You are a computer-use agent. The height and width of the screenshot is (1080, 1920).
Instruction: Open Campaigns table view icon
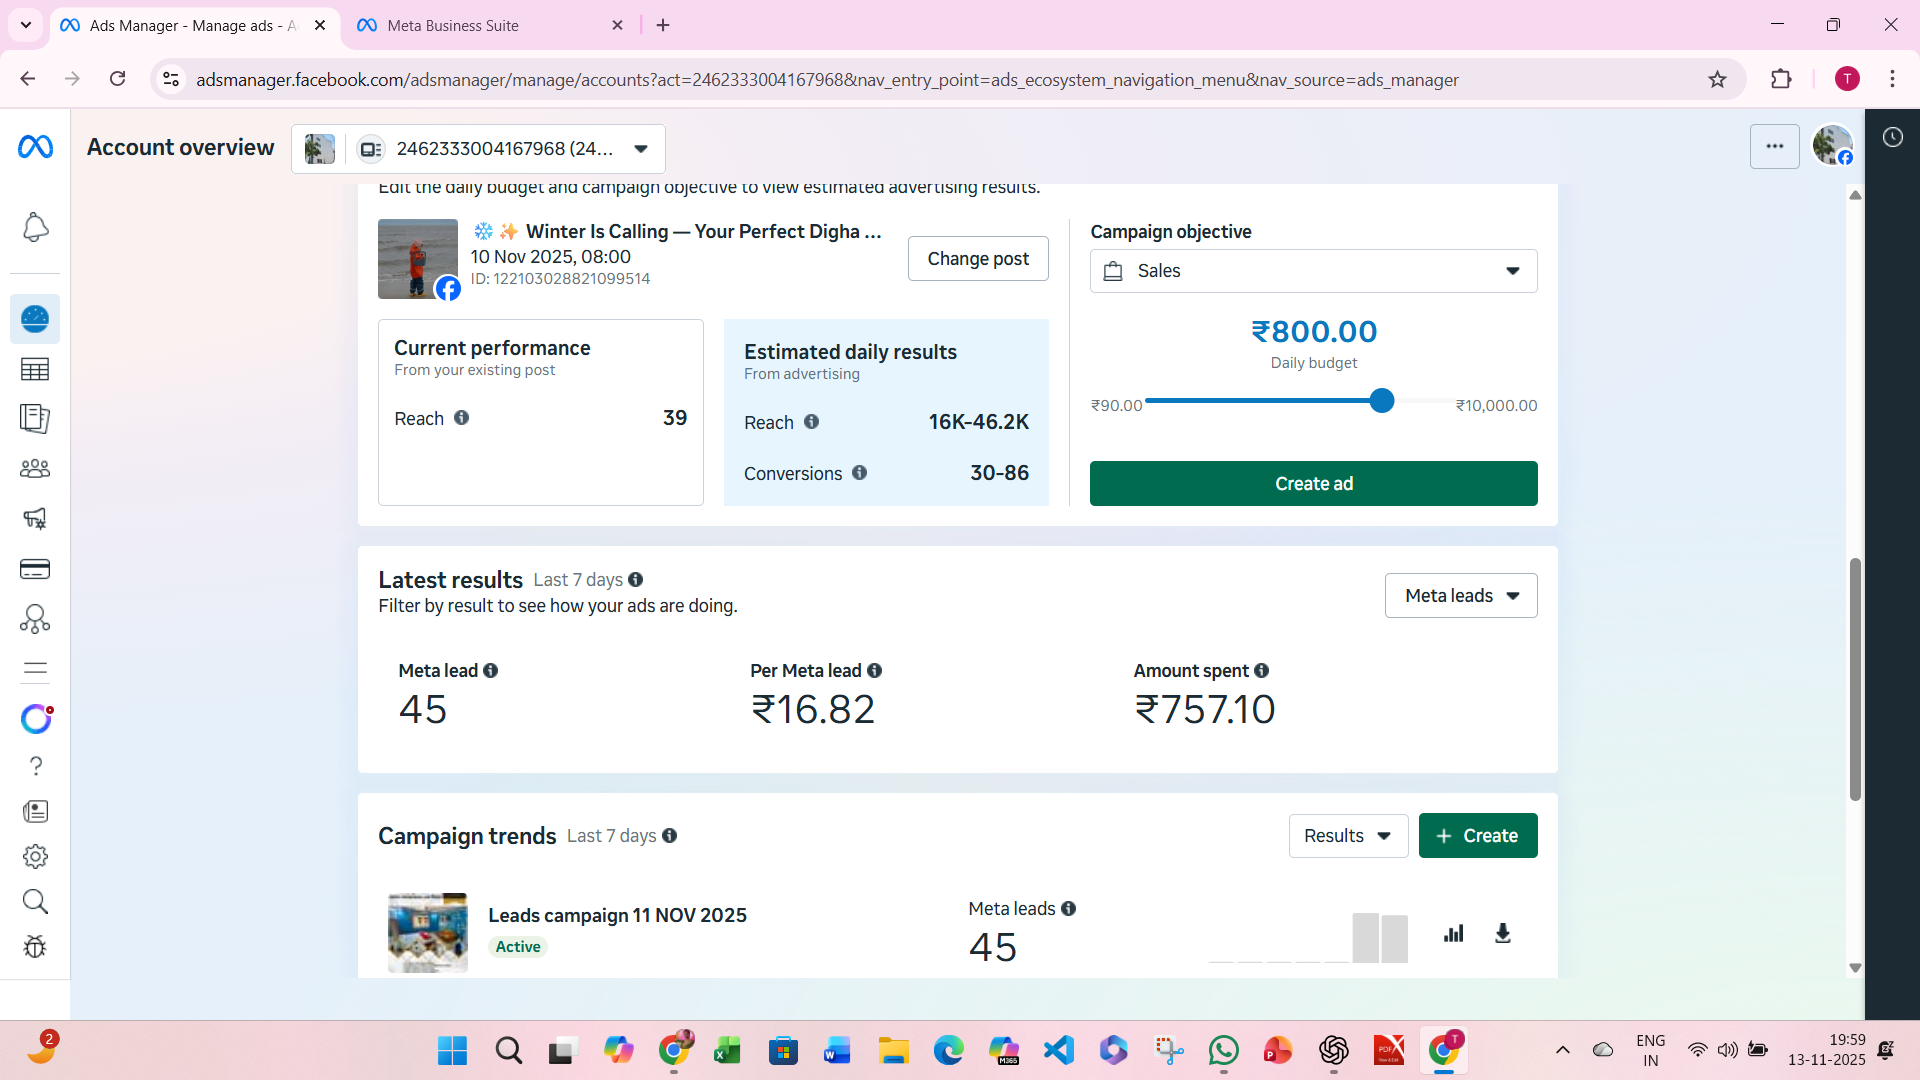pyautogui.click(x=35, y=369)
